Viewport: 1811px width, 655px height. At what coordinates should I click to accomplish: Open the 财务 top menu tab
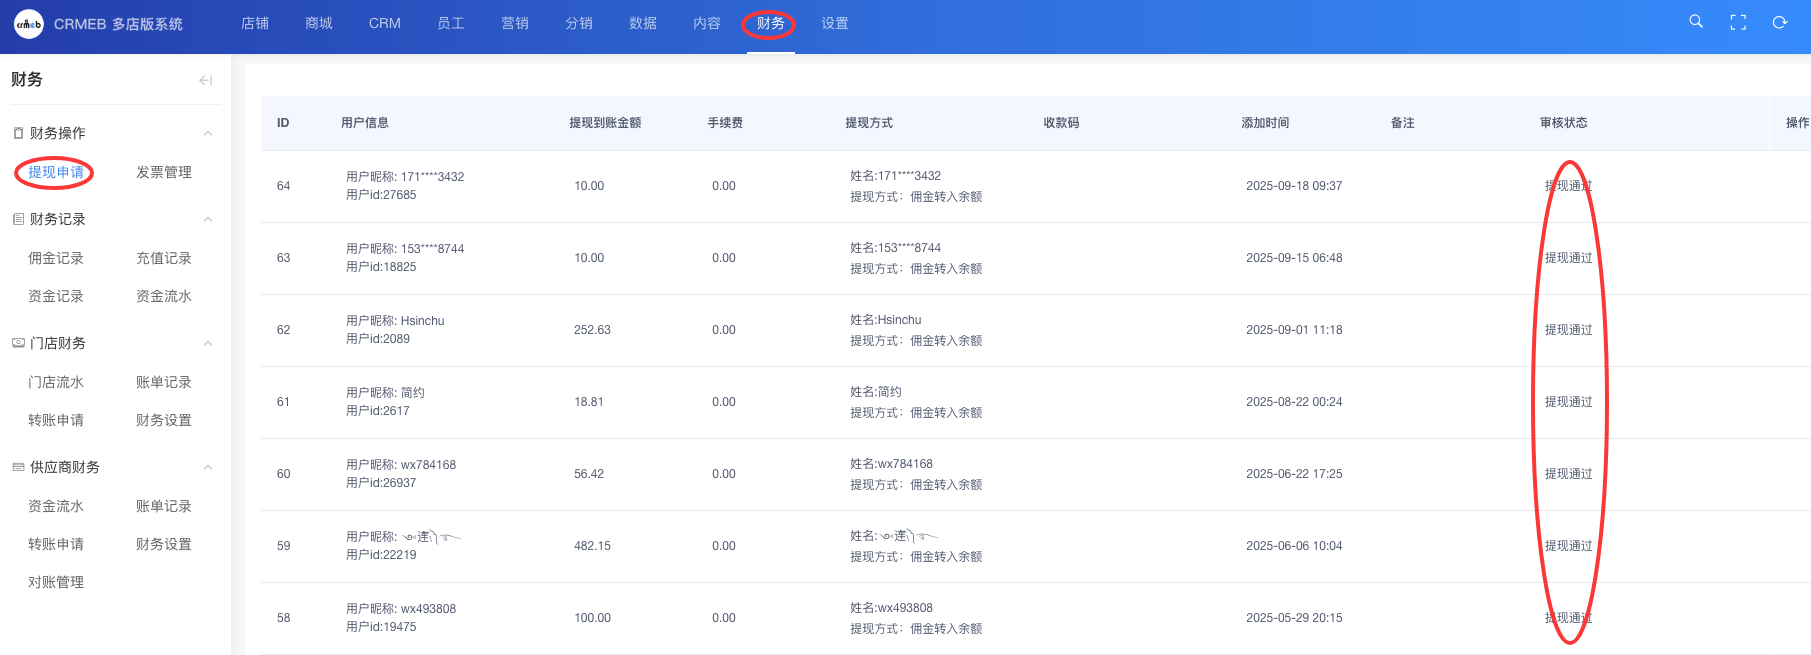point(770,24)
